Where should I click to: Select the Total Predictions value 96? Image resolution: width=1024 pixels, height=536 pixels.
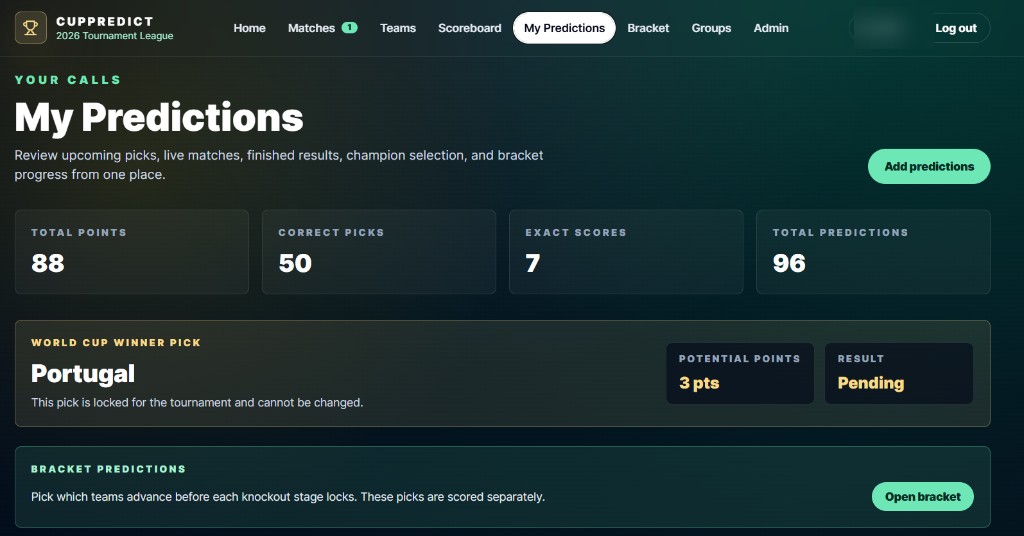pos(789,263)
